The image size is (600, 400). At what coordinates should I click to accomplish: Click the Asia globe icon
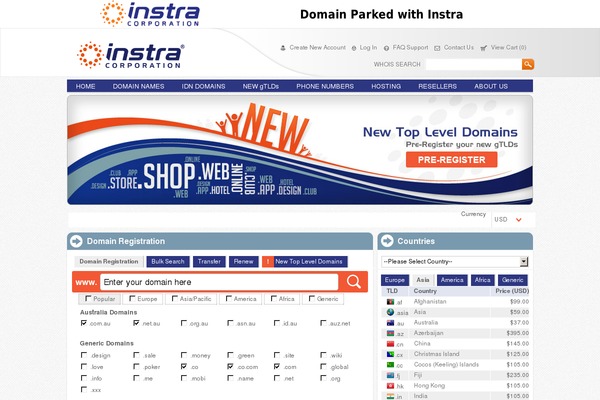tap(390, 312)
